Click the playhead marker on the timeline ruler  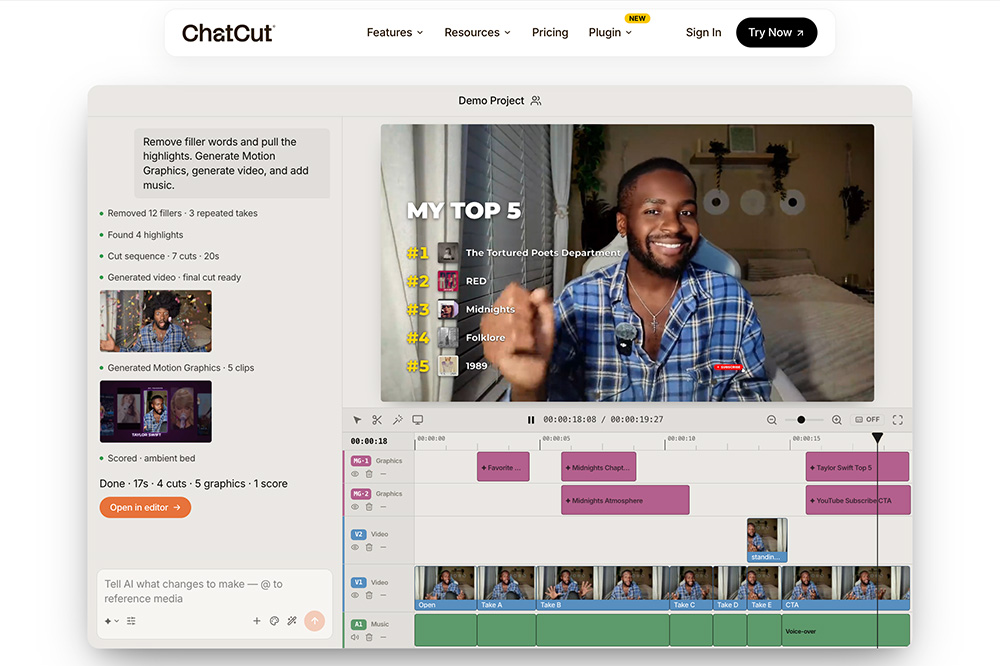(x=878, y=437)
